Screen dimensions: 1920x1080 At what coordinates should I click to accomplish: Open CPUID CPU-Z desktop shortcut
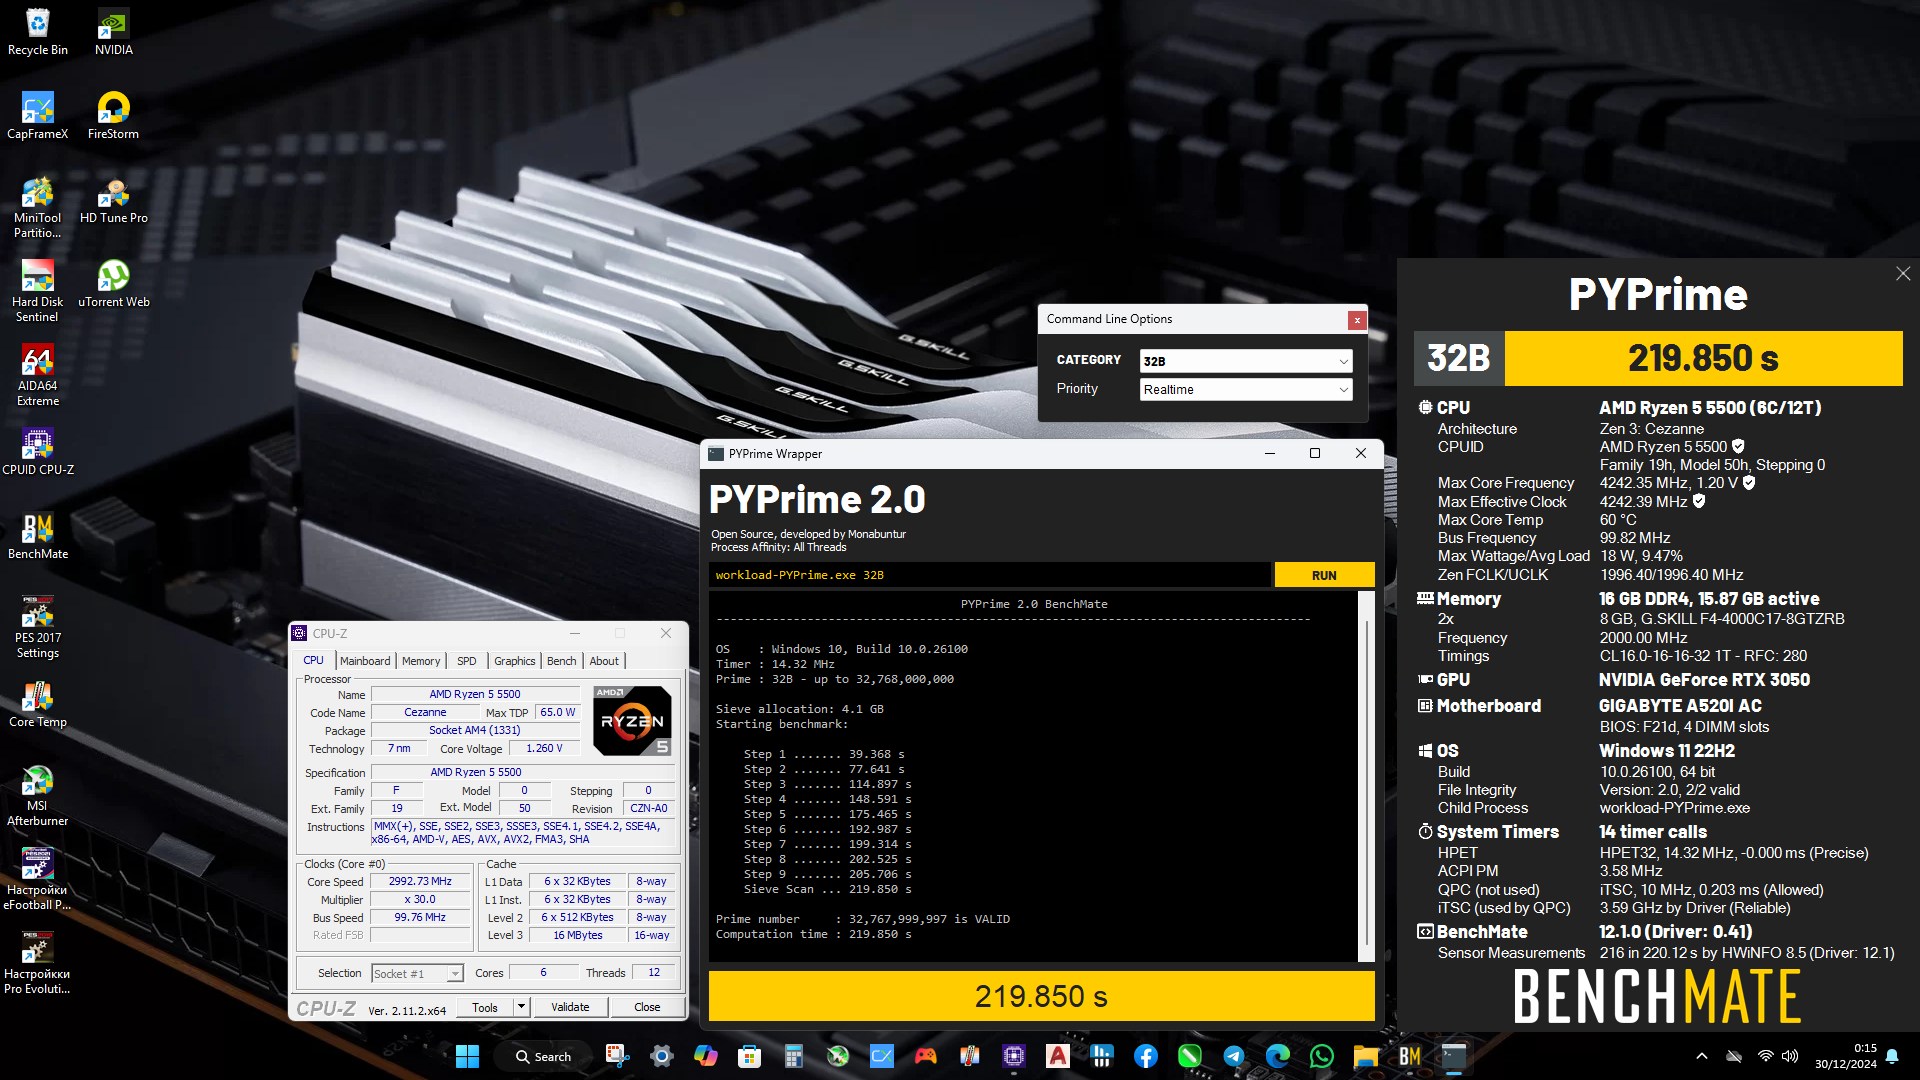(x=38, y=452)
